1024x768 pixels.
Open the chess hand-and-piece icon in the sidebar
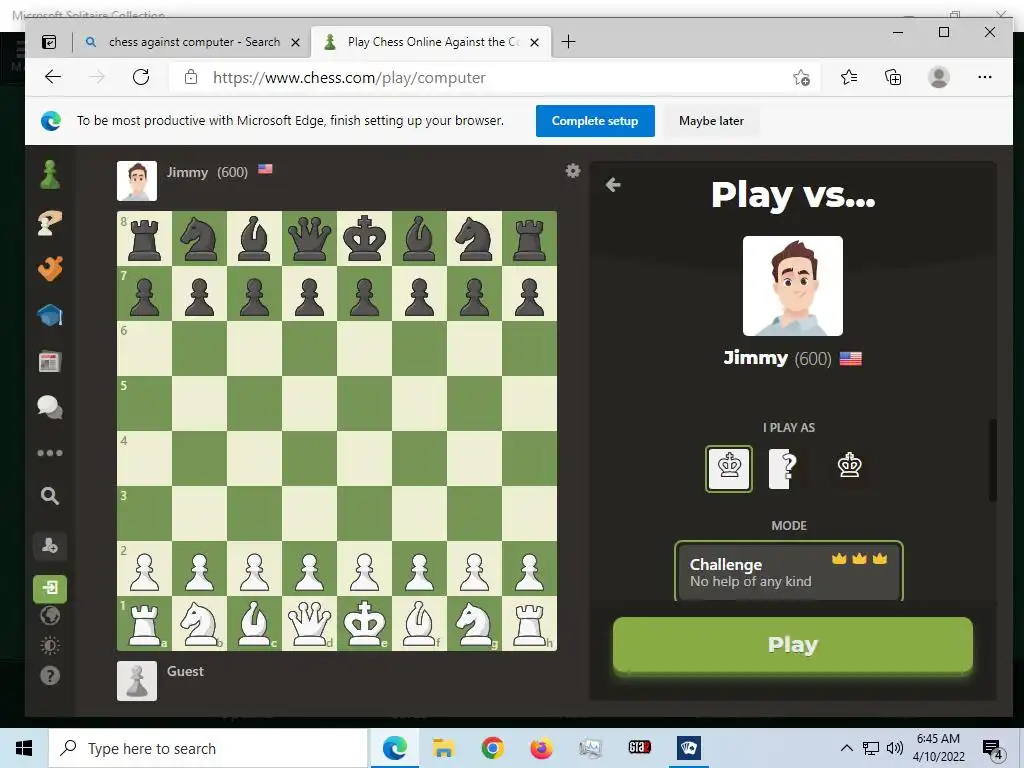(x=50, y=223)
